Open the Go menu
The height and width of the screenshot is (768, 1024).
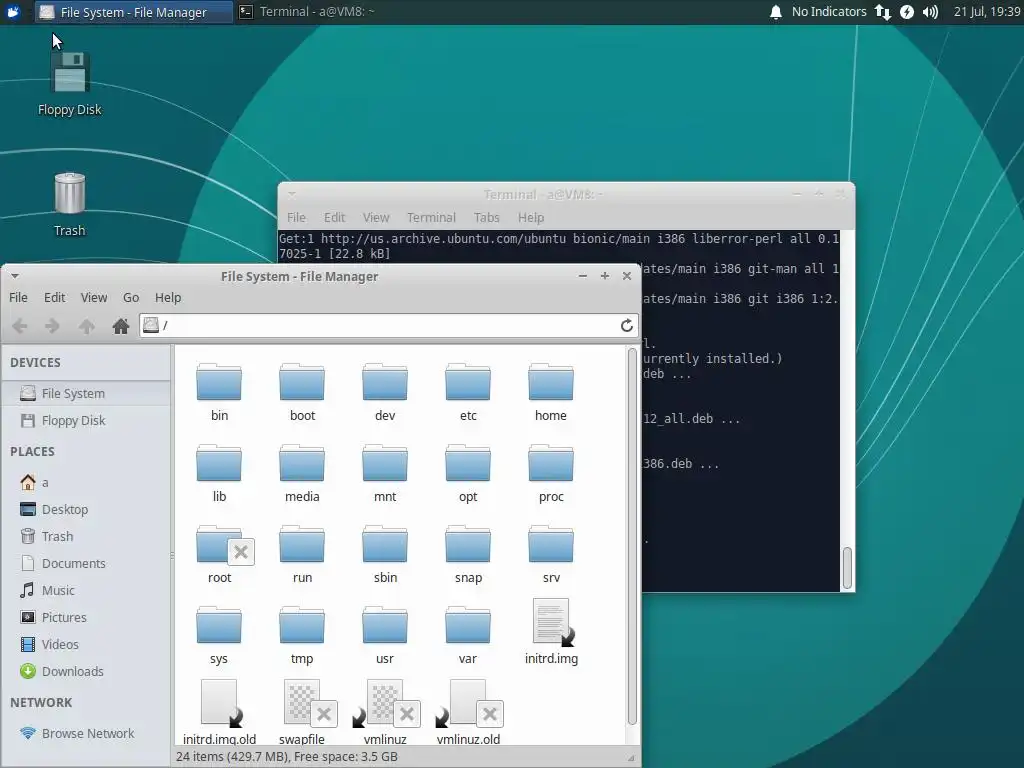pos(131,297)
